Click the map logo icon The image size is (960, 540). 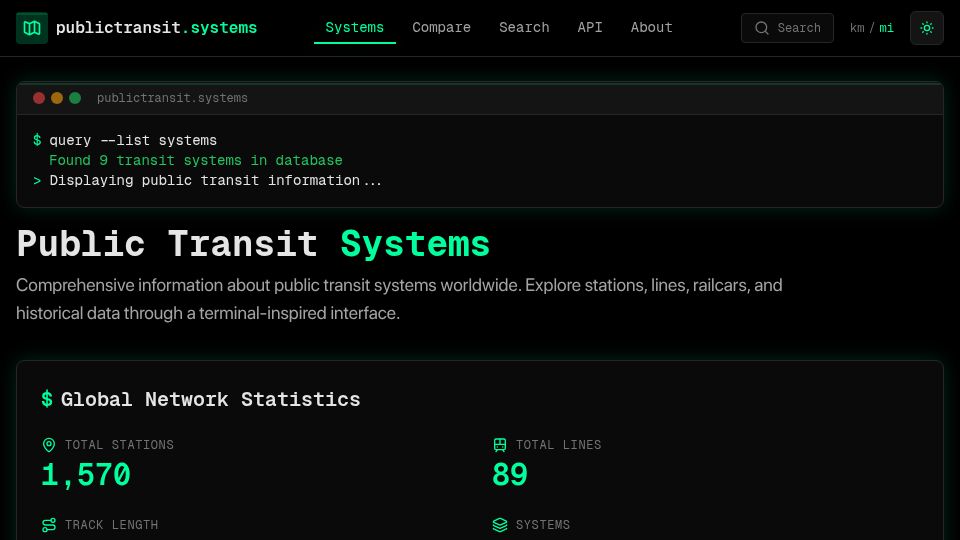click(x=32, y=28)
